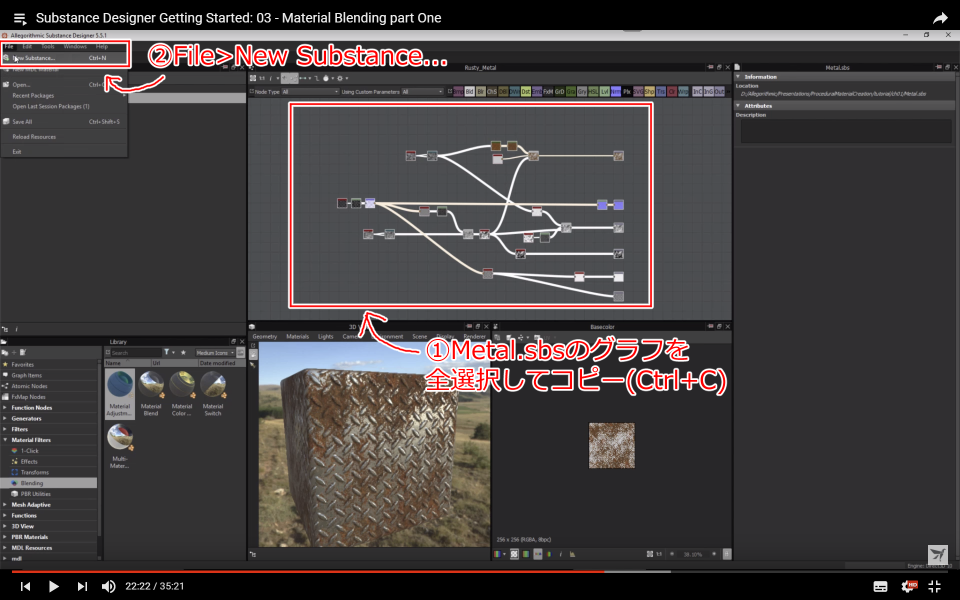Screen dimensions: 960x600
Task: Collapse the Material Filters category
Action: (x=5, y=440)
